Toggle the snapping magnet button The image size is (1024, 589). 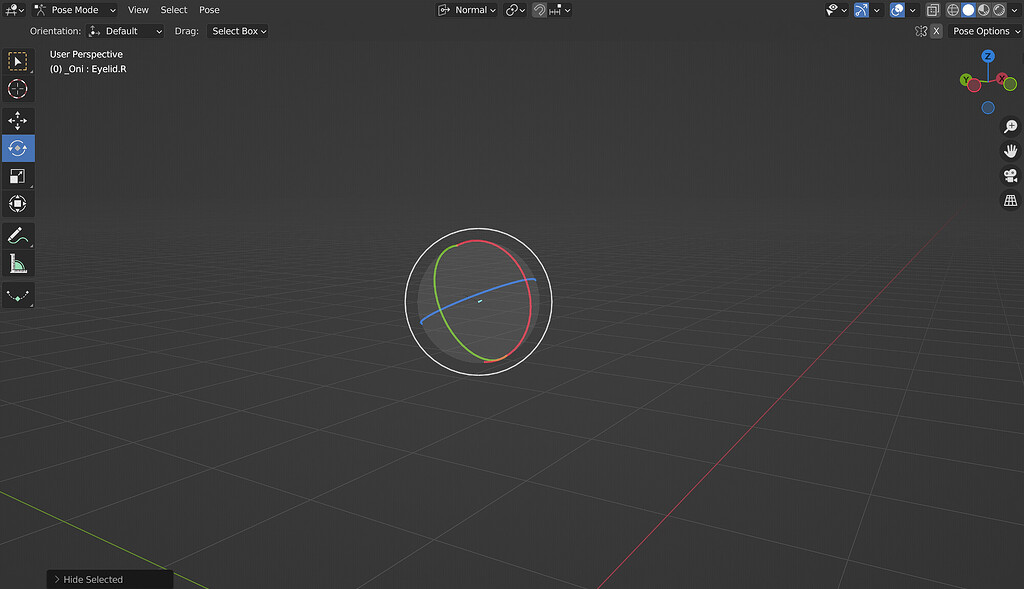point(539,10)
